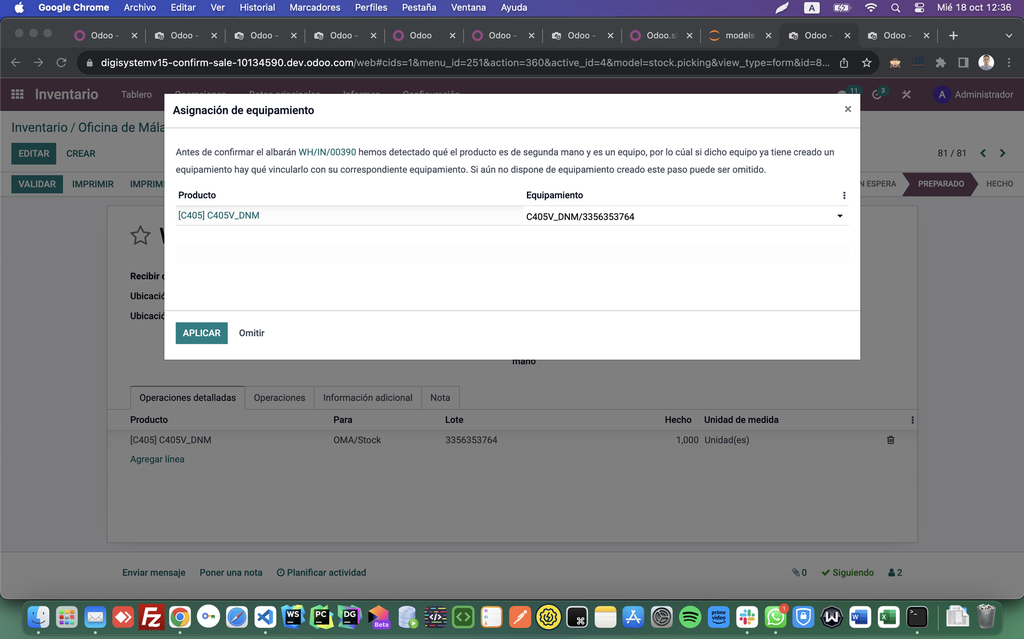
Task: Click the Odoo apps grid icon
Action: pos(18,94)
